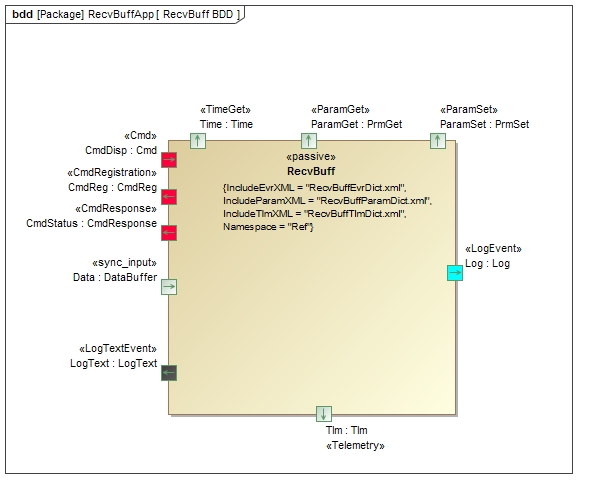Viewport: 597px width, 498px height.
Task: Select the Time port icon on top edge
Action: click(198, 141)
